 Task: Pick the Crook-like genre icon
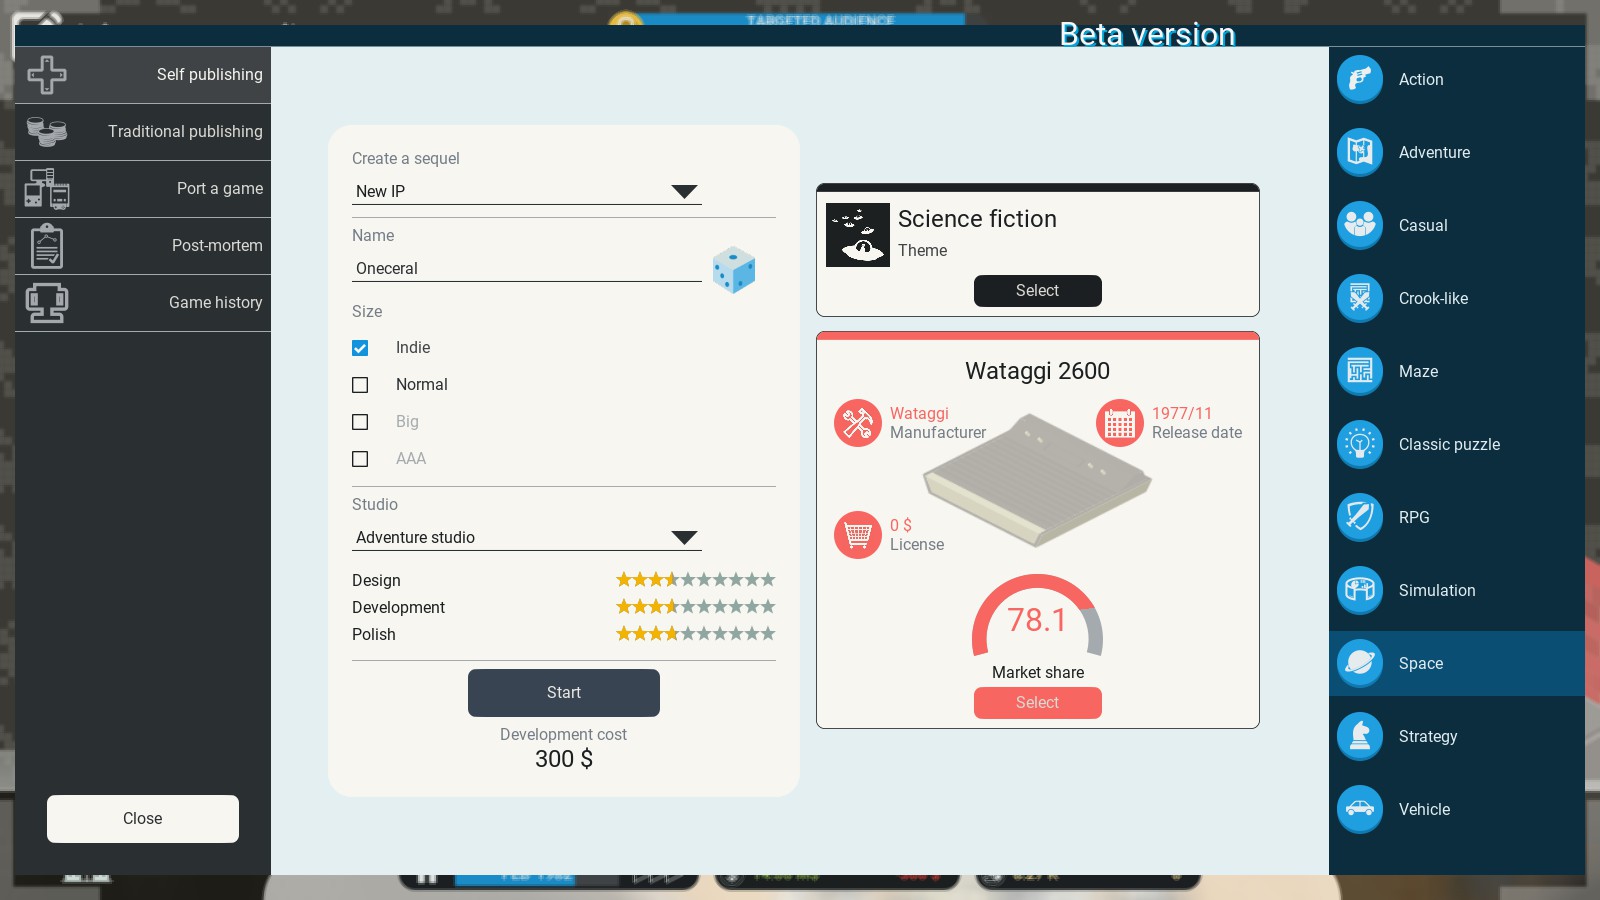1359,298
